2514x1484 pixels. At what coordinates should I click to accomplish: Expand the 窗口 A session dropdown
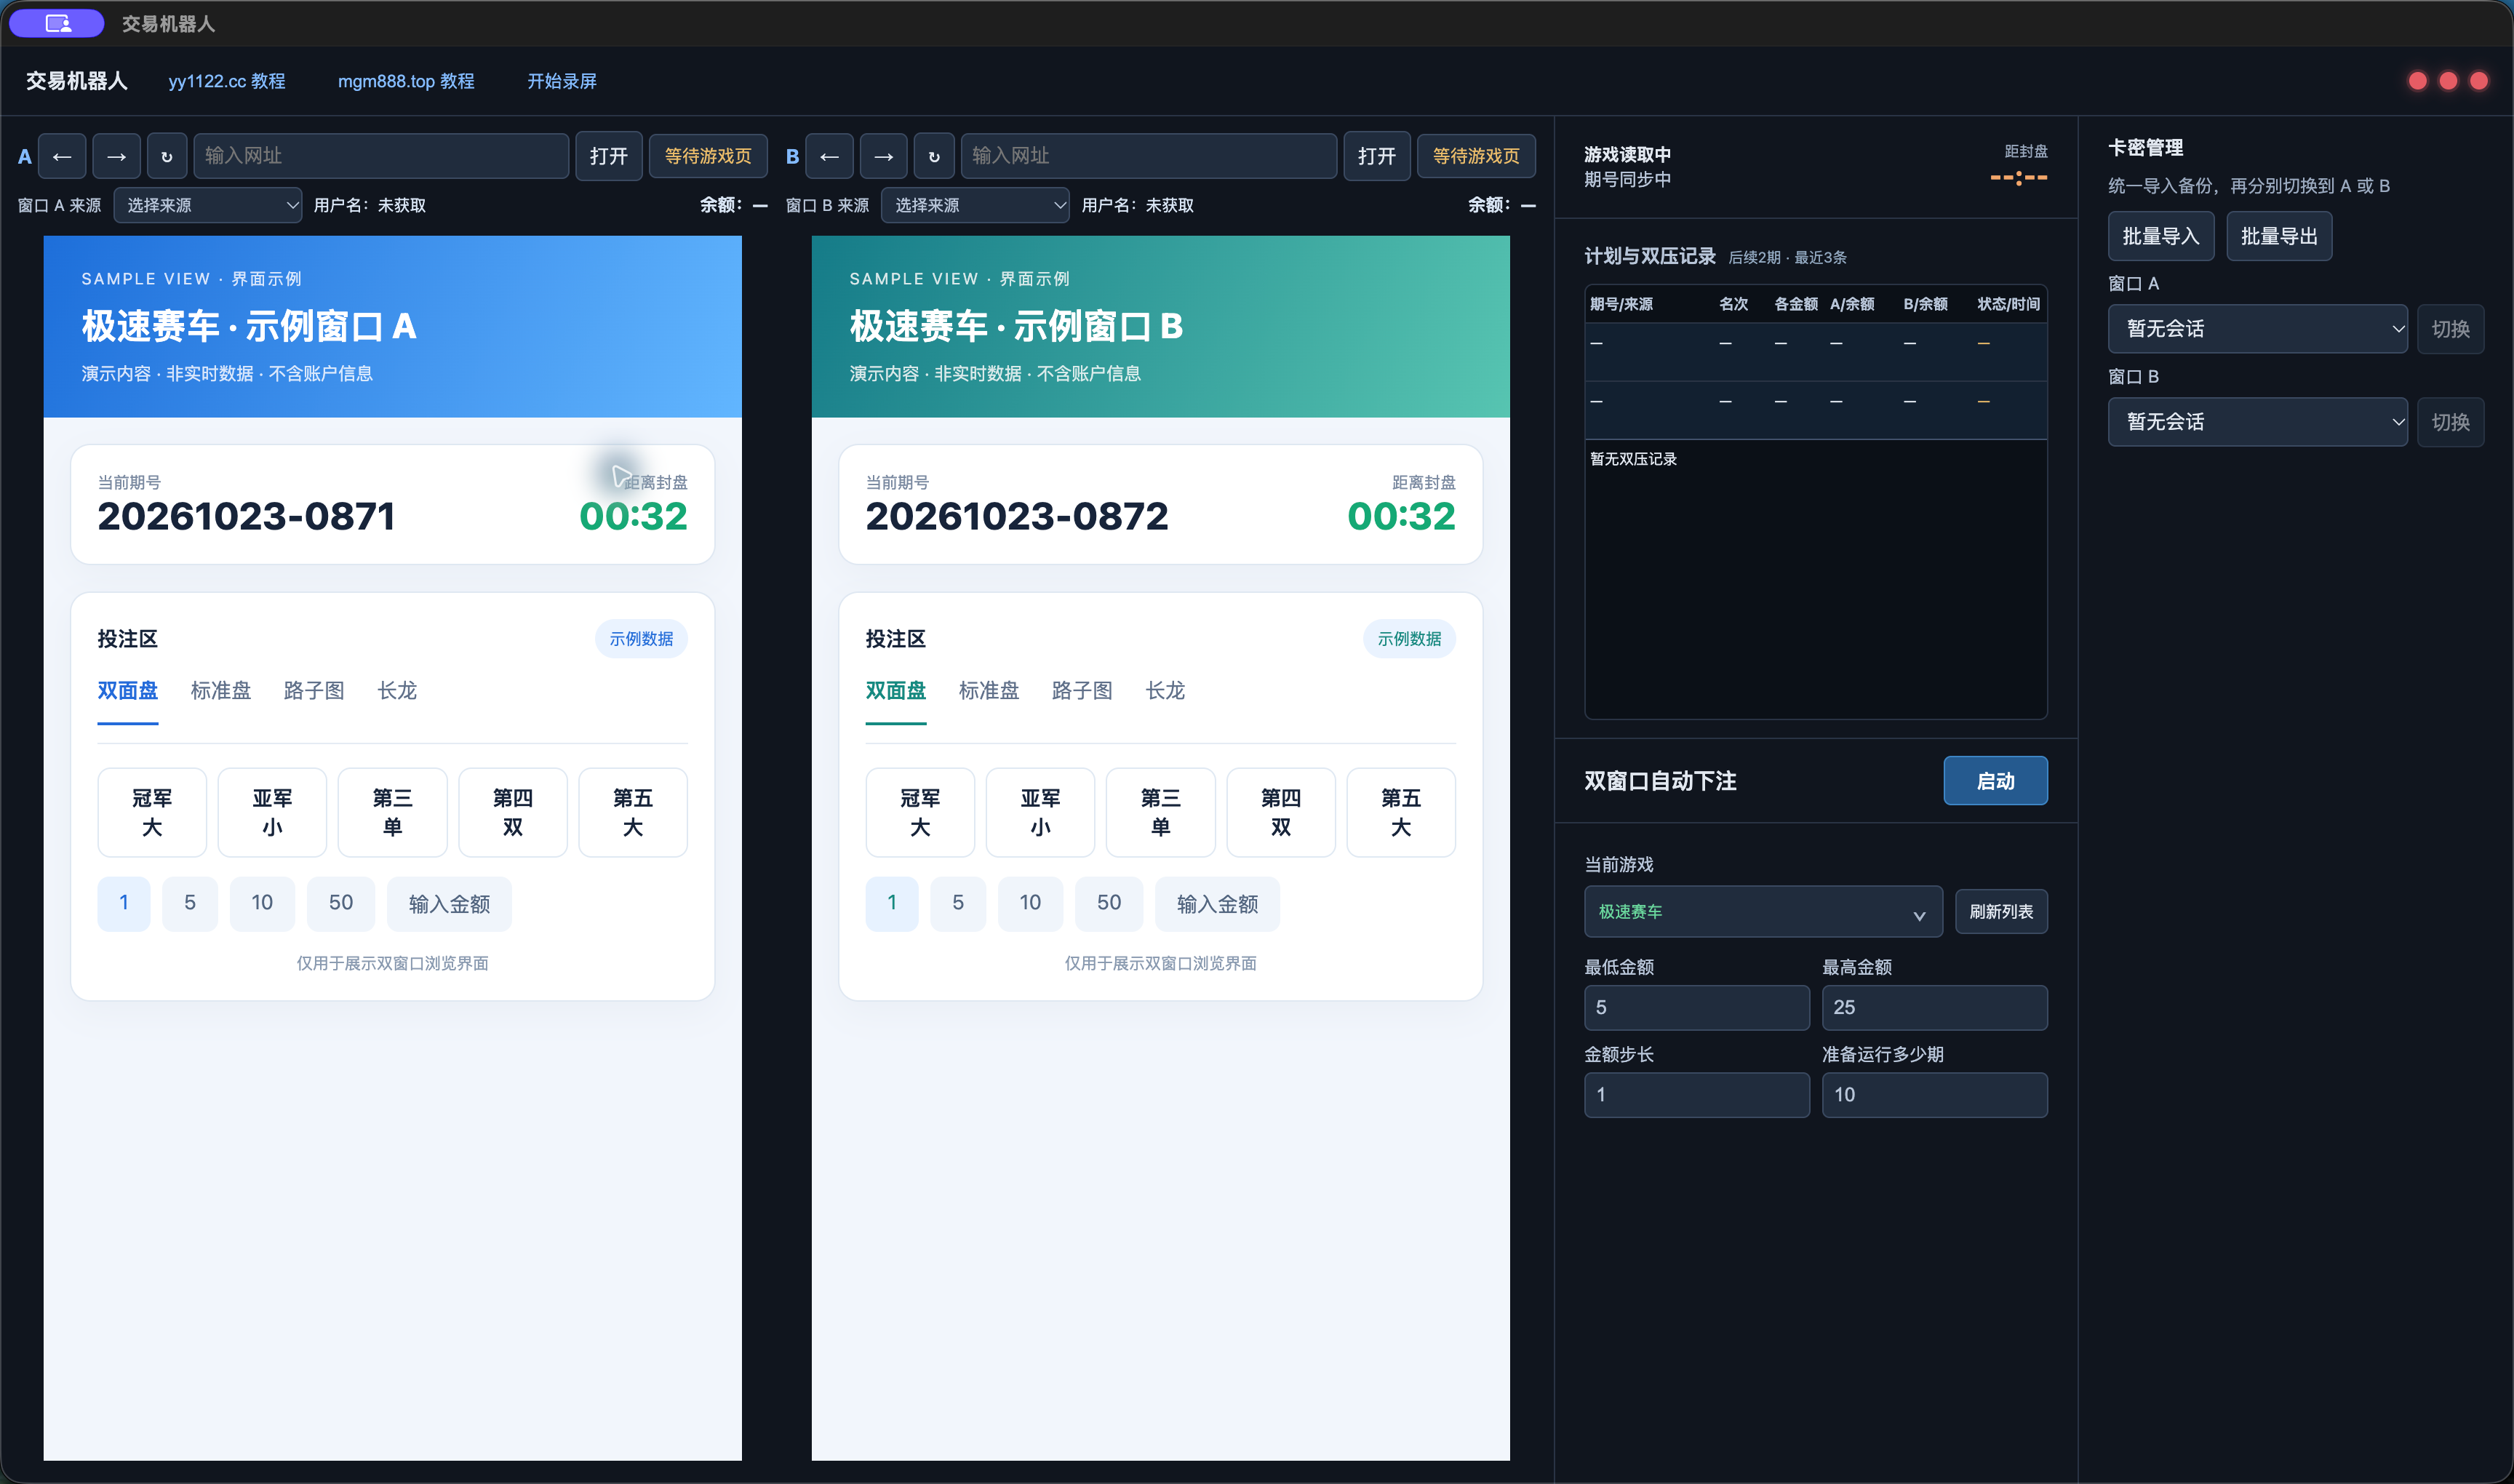point(2257,329)
